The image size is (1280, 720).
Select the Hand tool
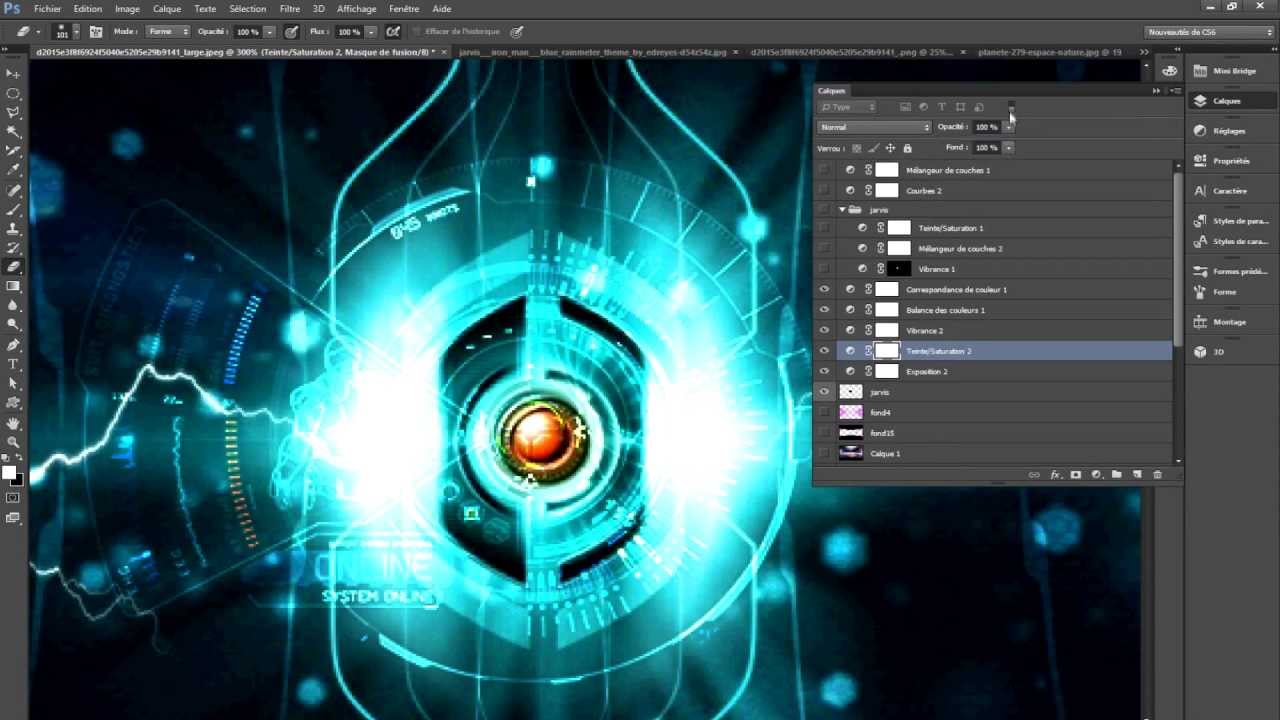14,422
